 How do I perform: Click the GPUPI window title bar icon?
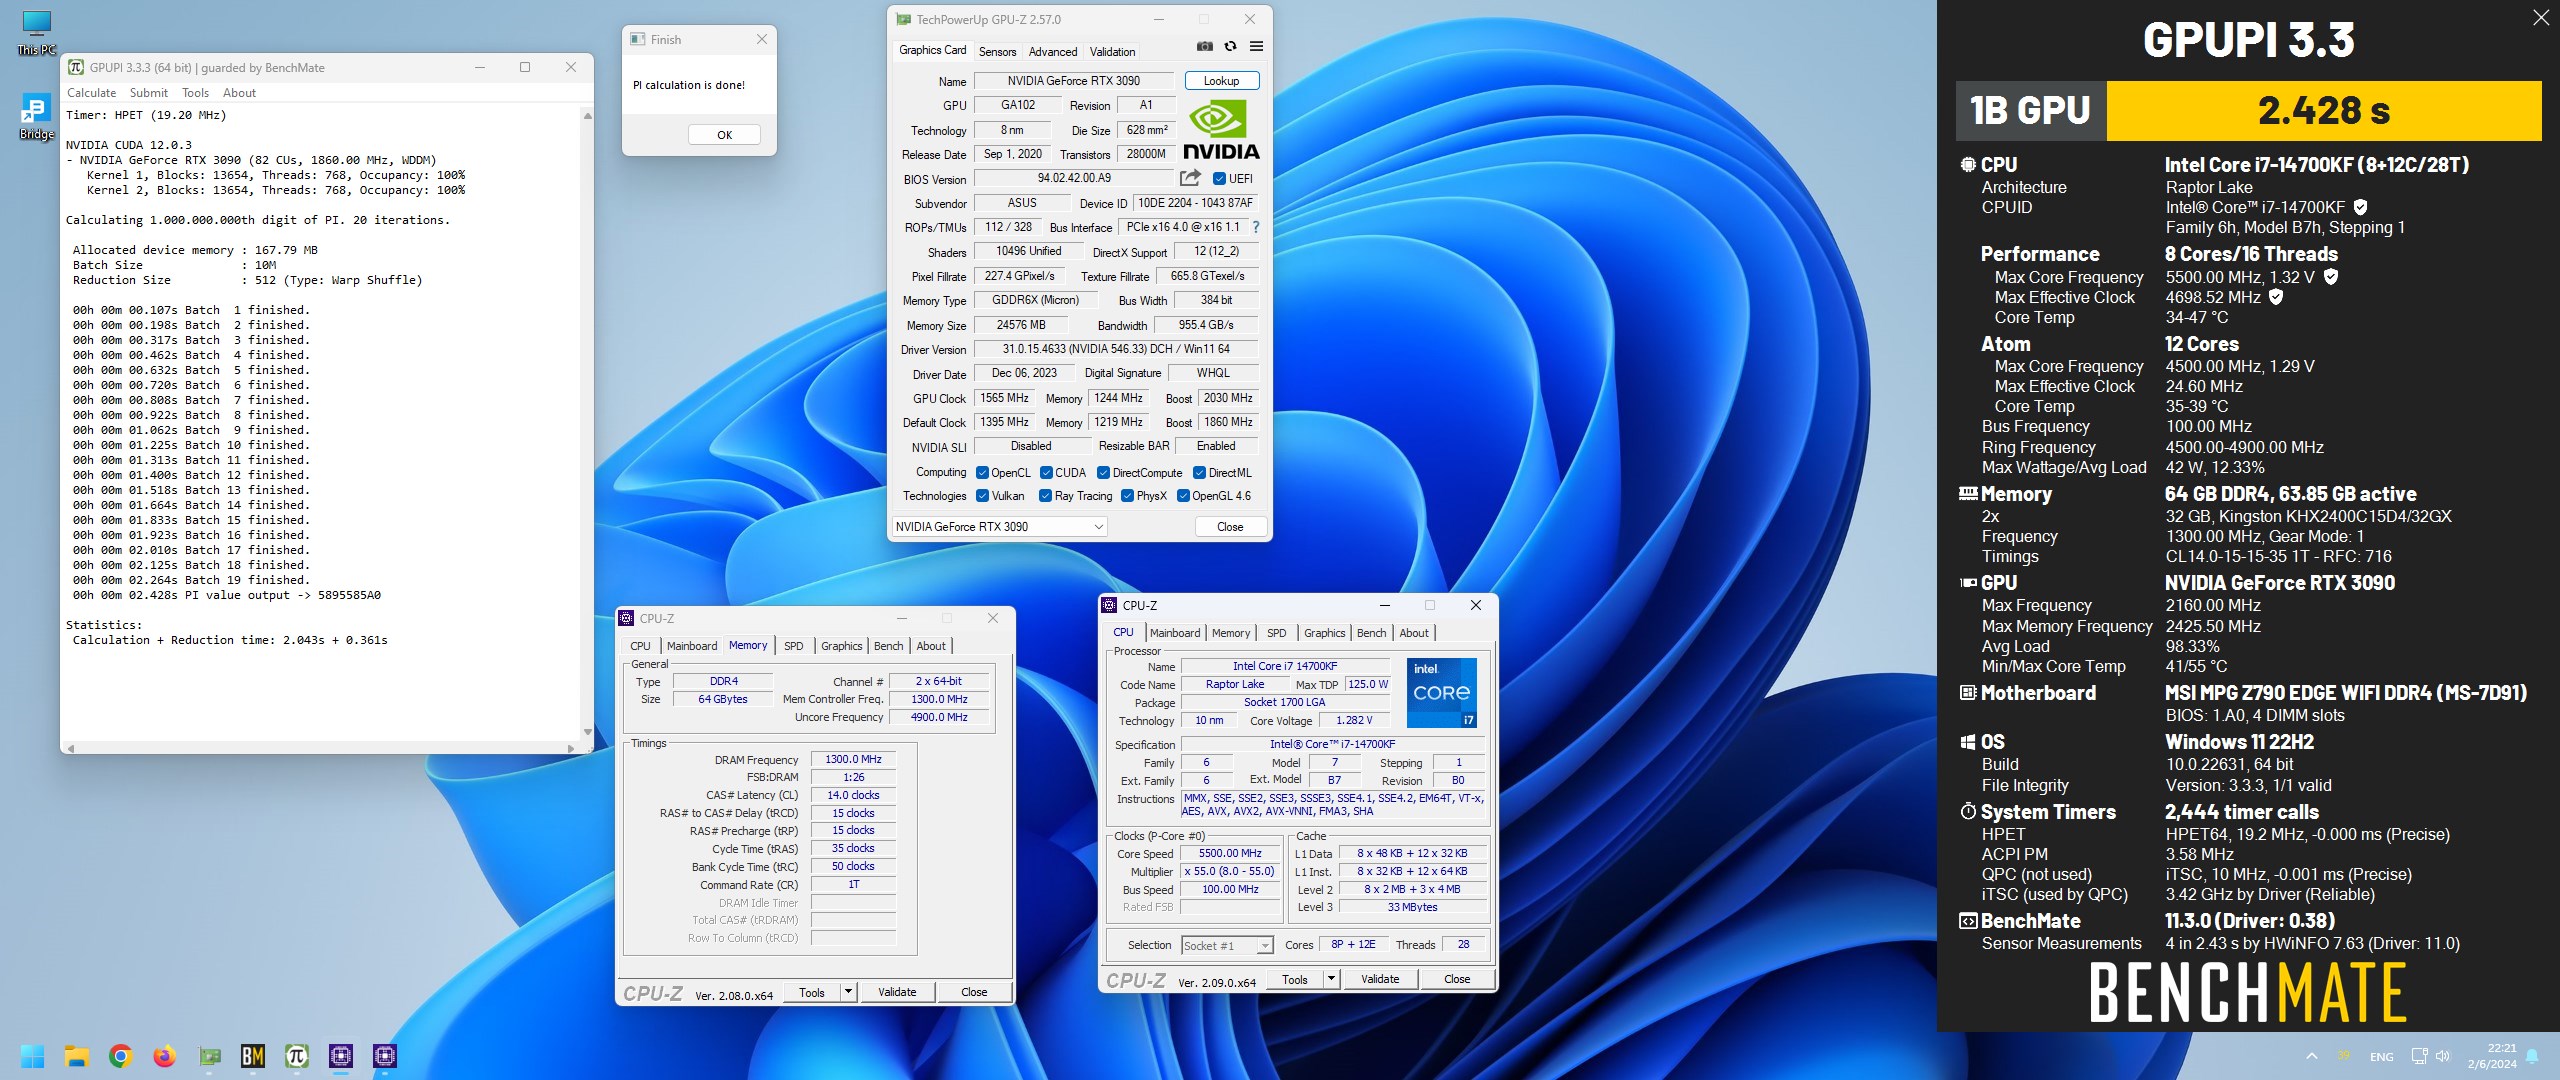click(76, 67)
